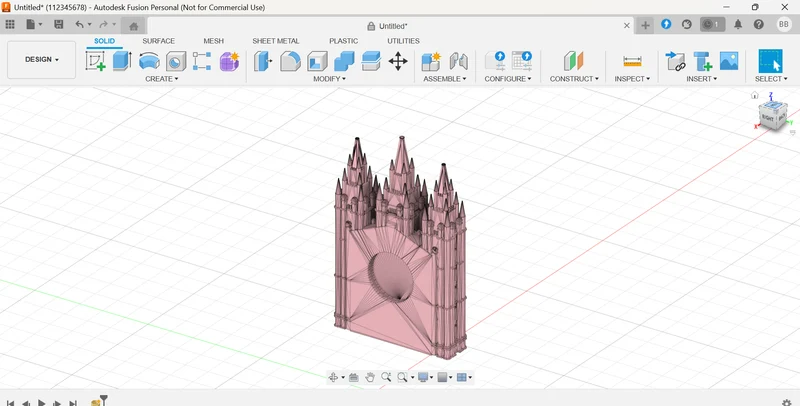Expand the ASSEMBLE menu
The image size is (800, 406).
coord(444,79)
